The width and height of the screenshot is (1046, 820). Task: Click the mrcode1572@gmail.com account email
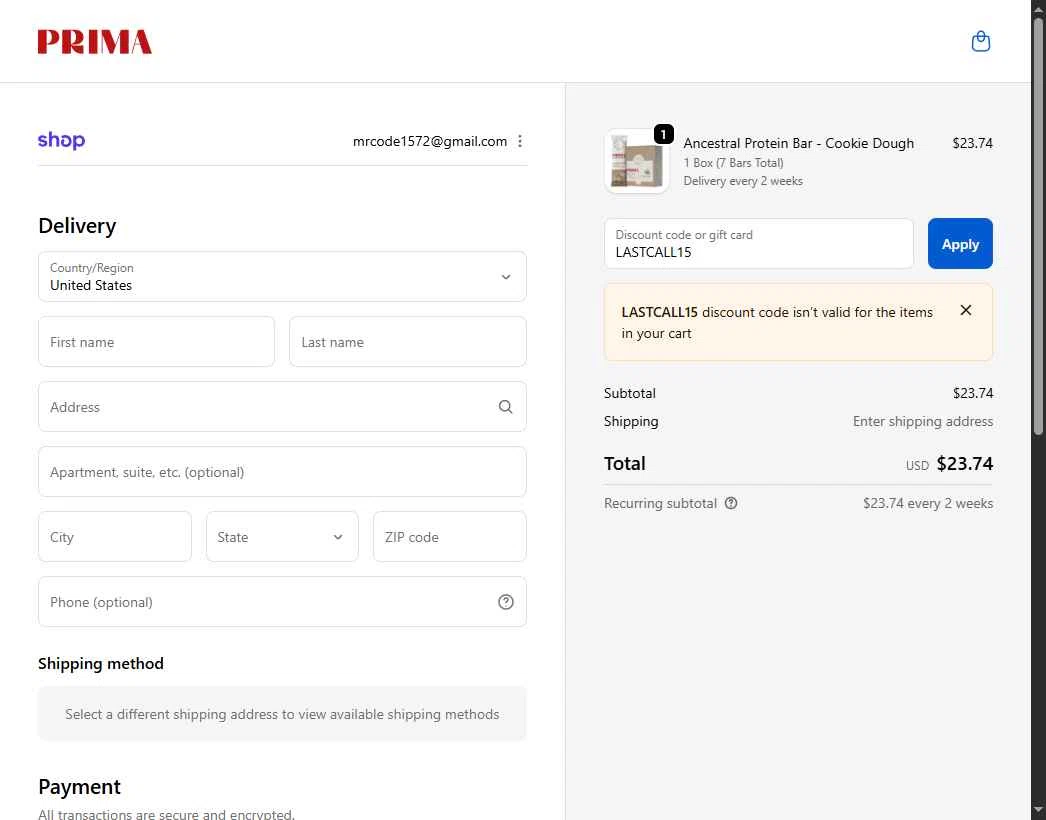point(430,141)
